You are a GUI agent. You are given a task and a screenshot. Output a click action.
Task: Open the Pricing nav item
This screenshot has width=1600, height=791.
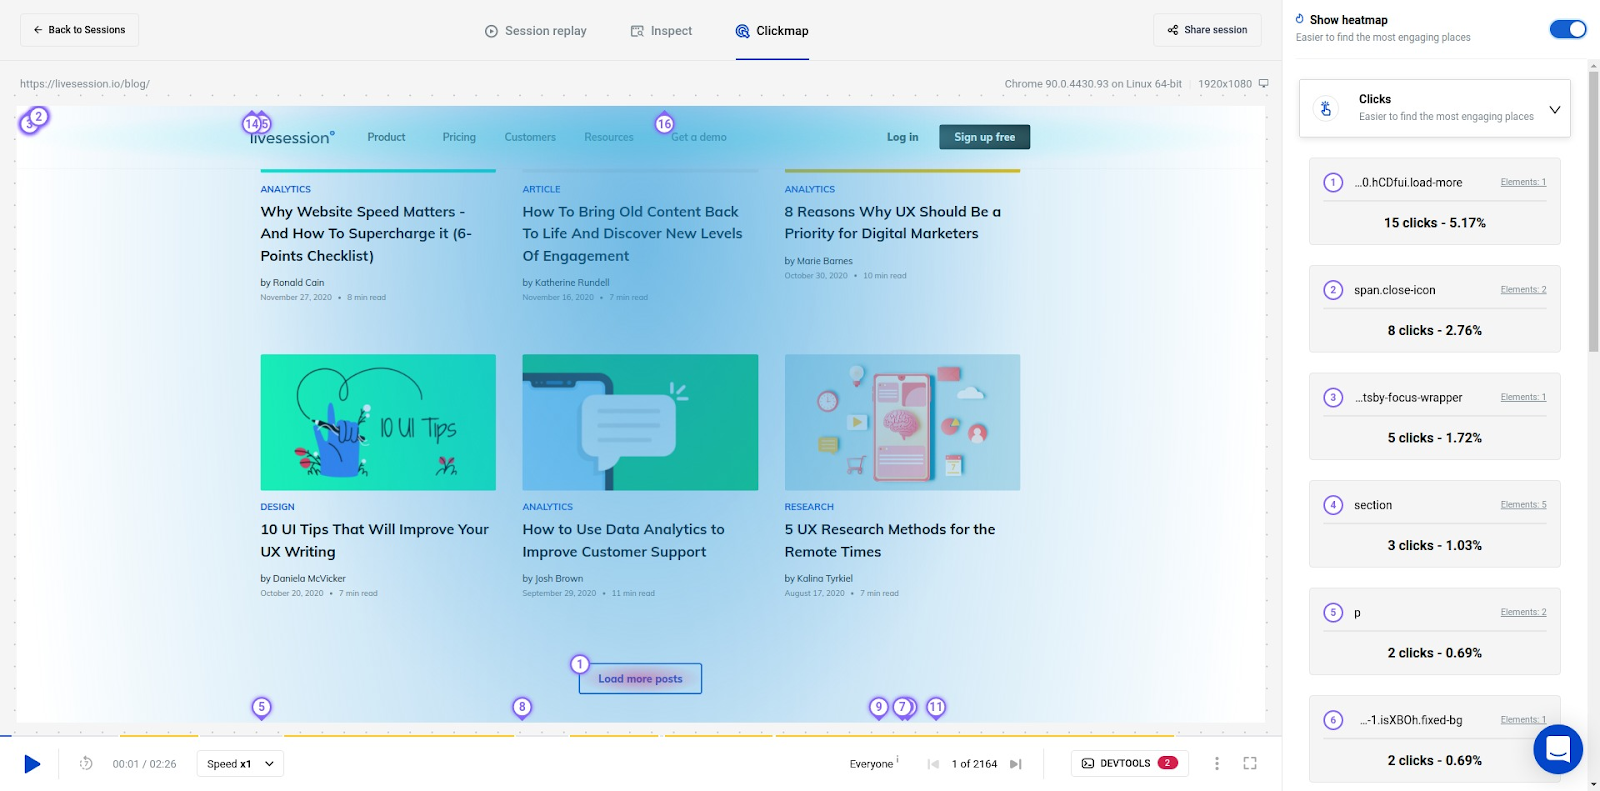pyautogui.click(x=459, y=137)
